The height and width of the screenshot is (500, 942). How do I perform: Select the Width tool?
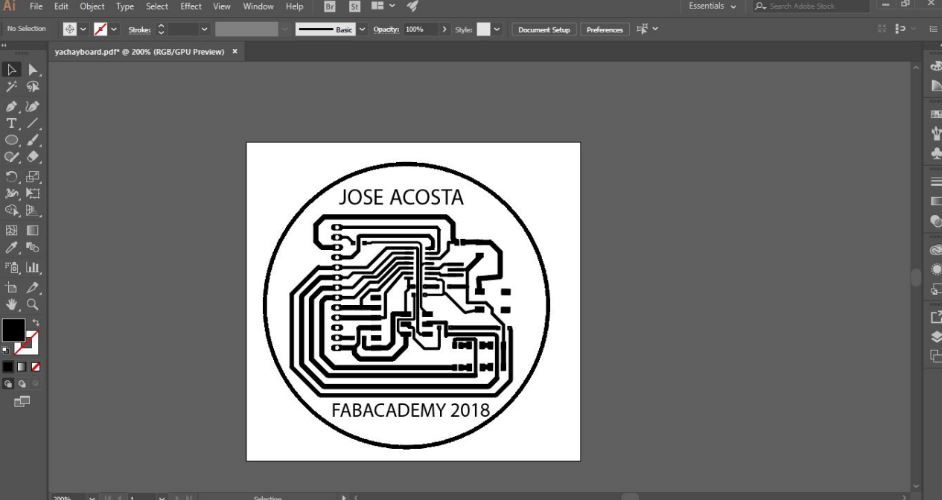11,194
